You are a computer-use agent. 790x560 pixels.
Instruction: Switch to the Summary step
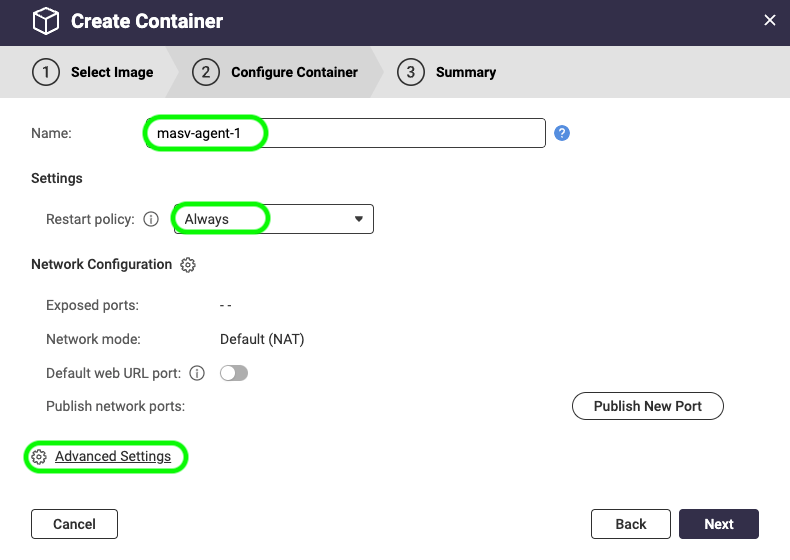point(465,72)
